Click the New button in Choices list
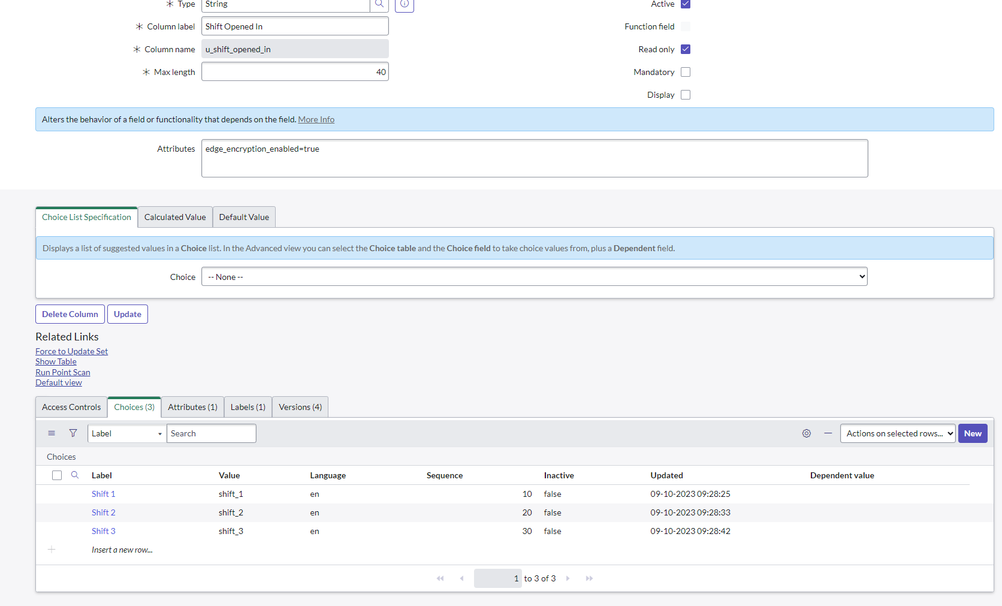 tap(973, 433)
